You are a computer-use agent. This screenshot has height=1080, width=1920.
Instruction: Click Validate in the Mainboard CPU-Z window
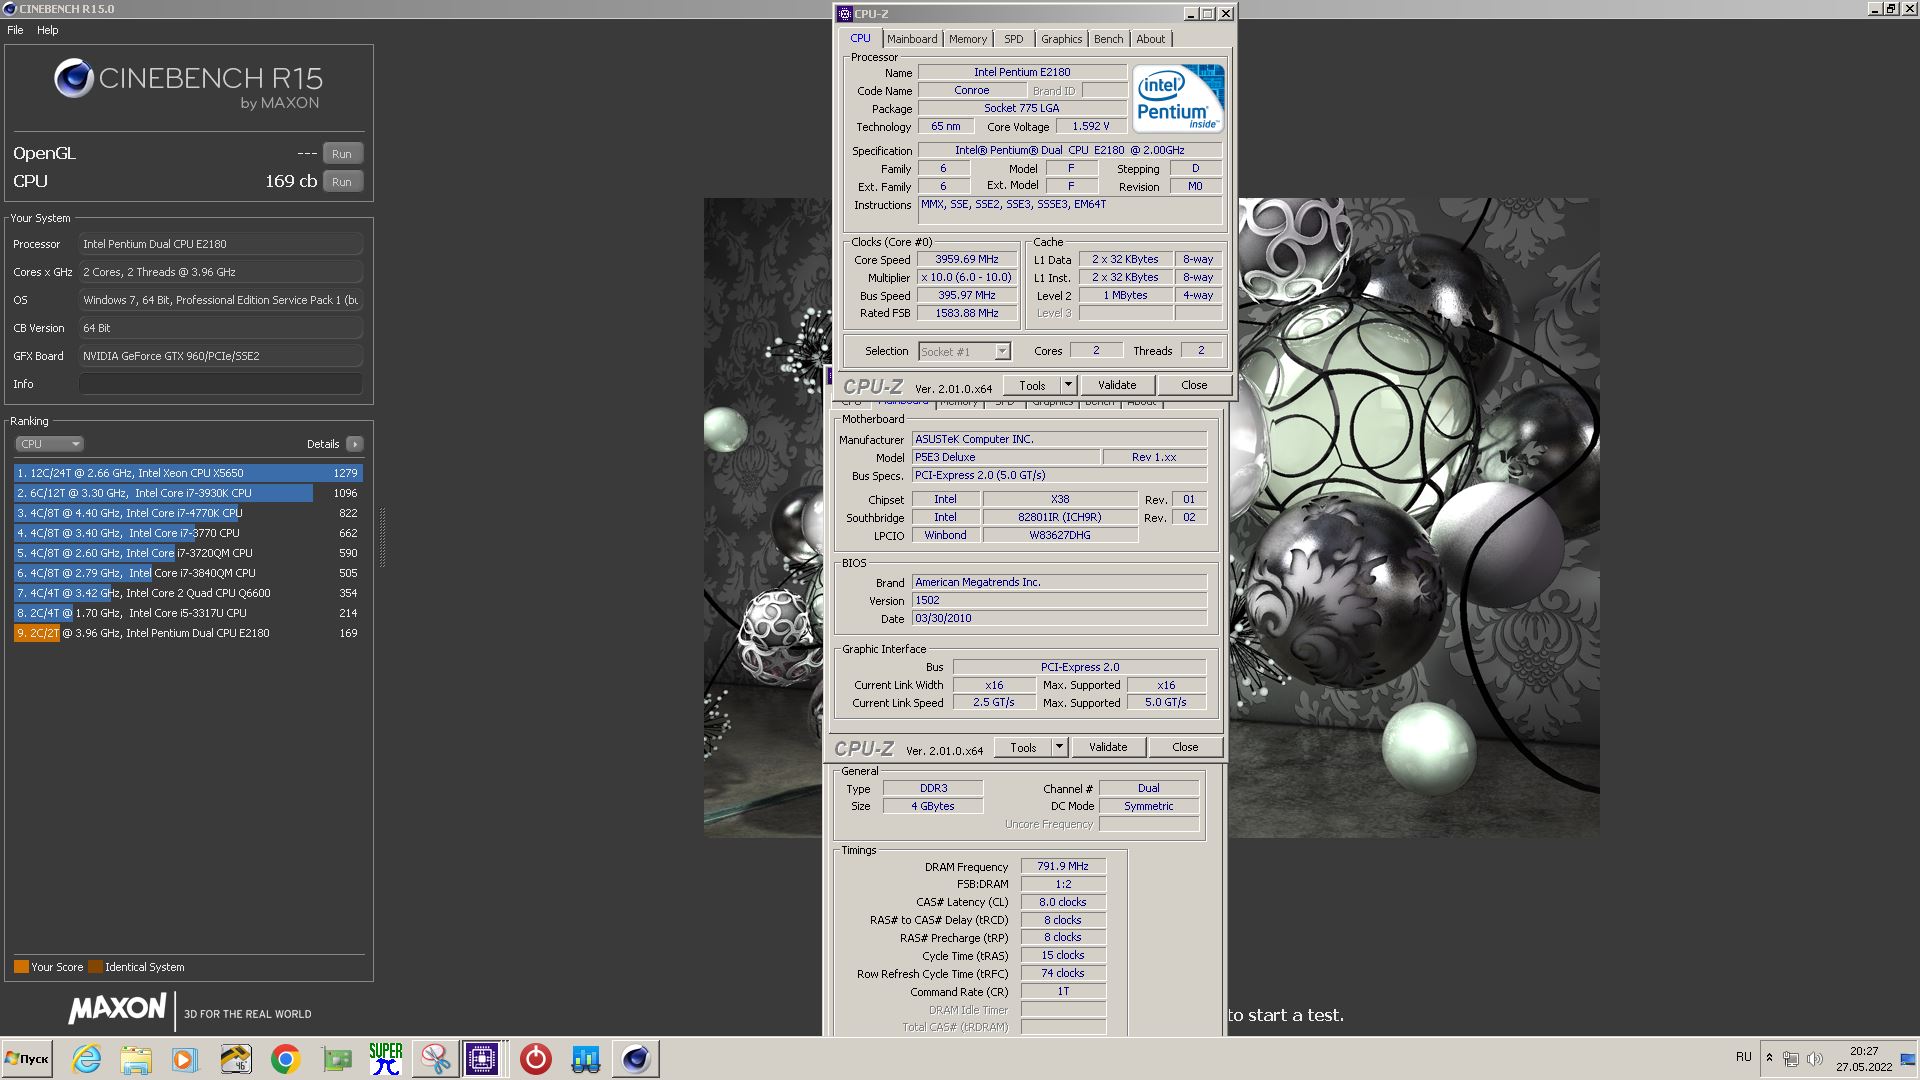tap(1108, 747)
